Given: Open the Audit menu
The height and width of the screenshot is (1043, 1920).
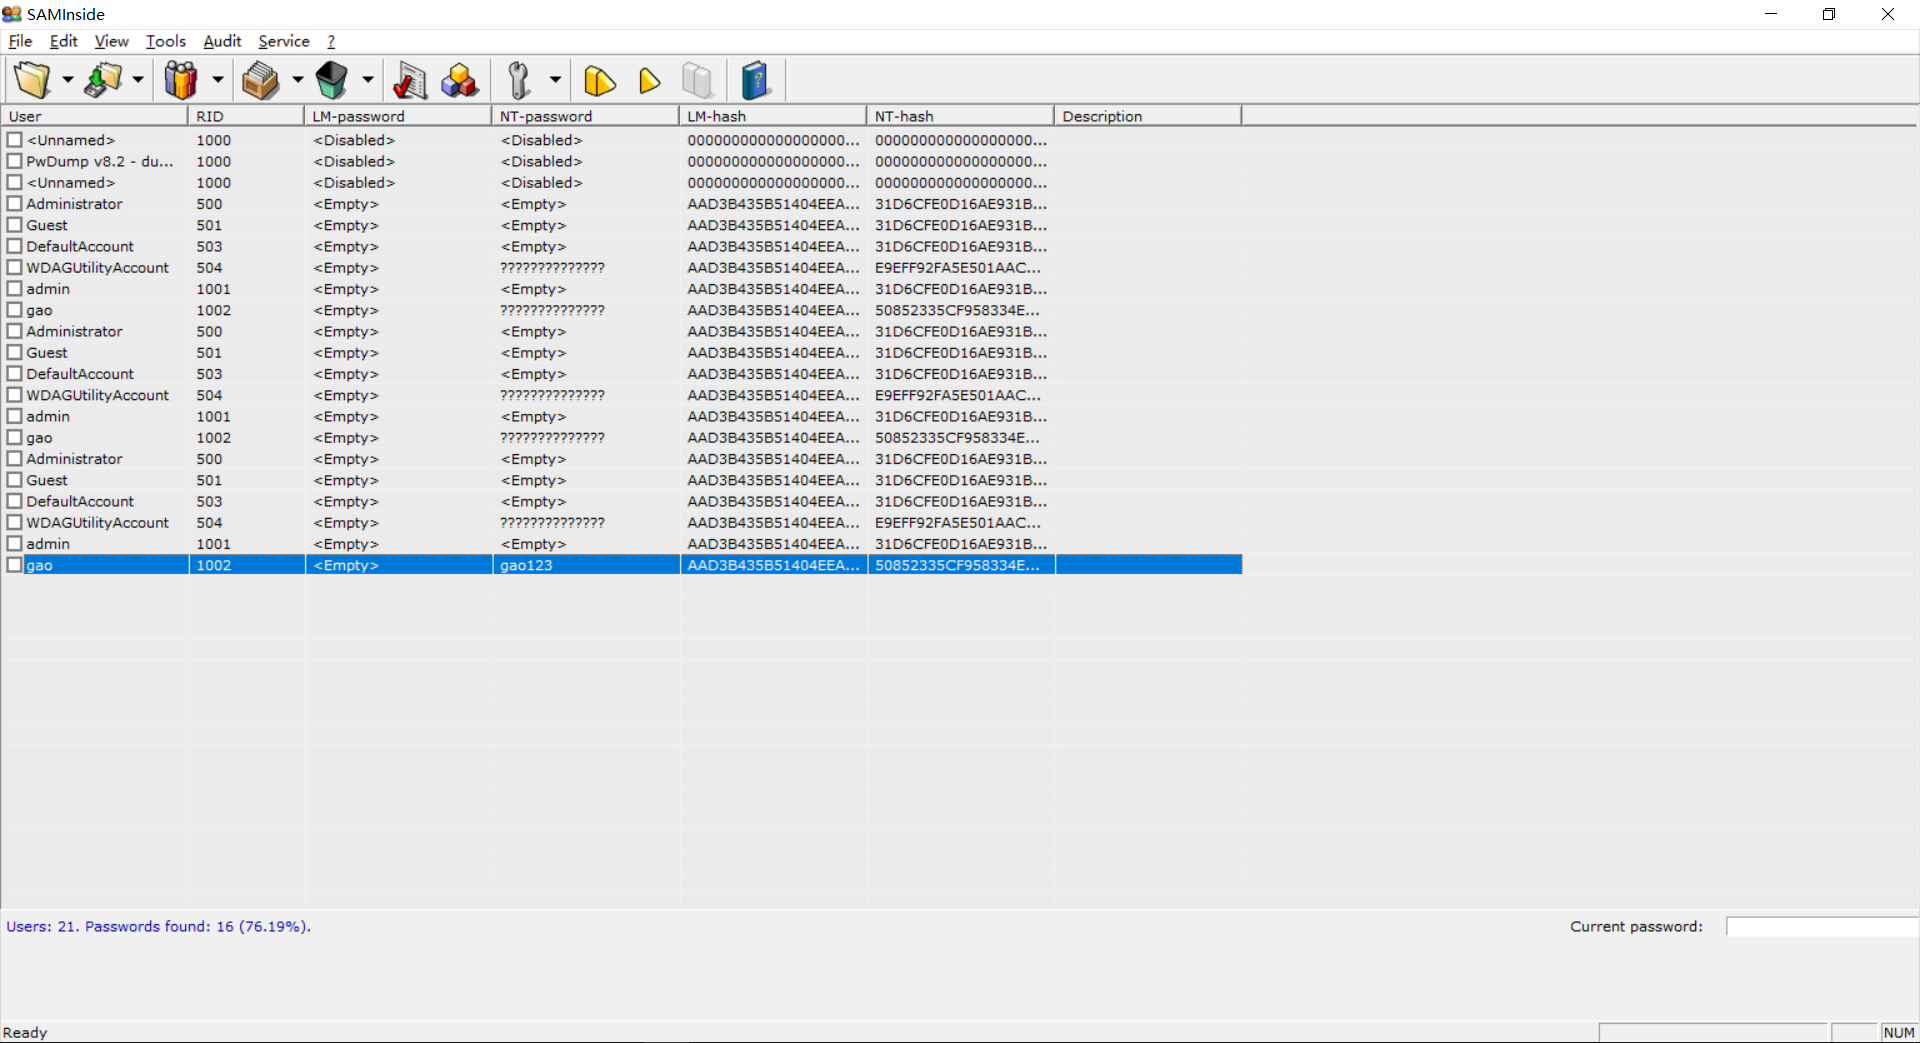Looking at the screenshot, I should tap(222, 41).
